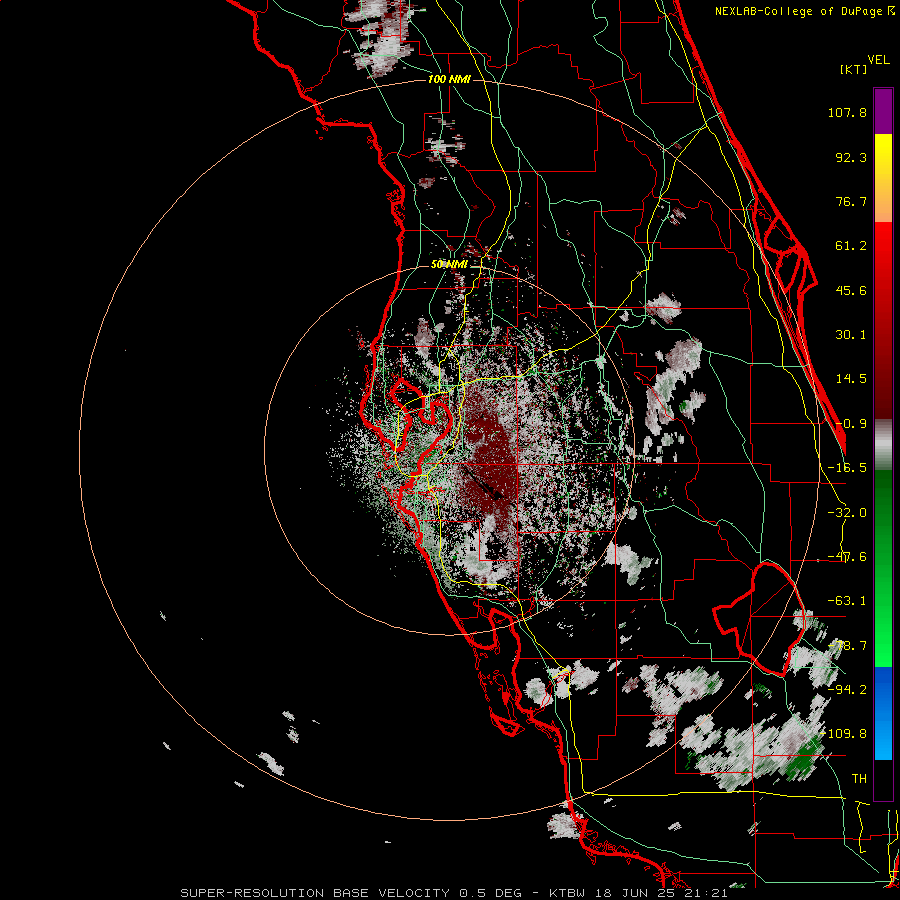Click the 100 NMI range ring label
Viewport: 900px width, 900px height.
pos(449,79)
